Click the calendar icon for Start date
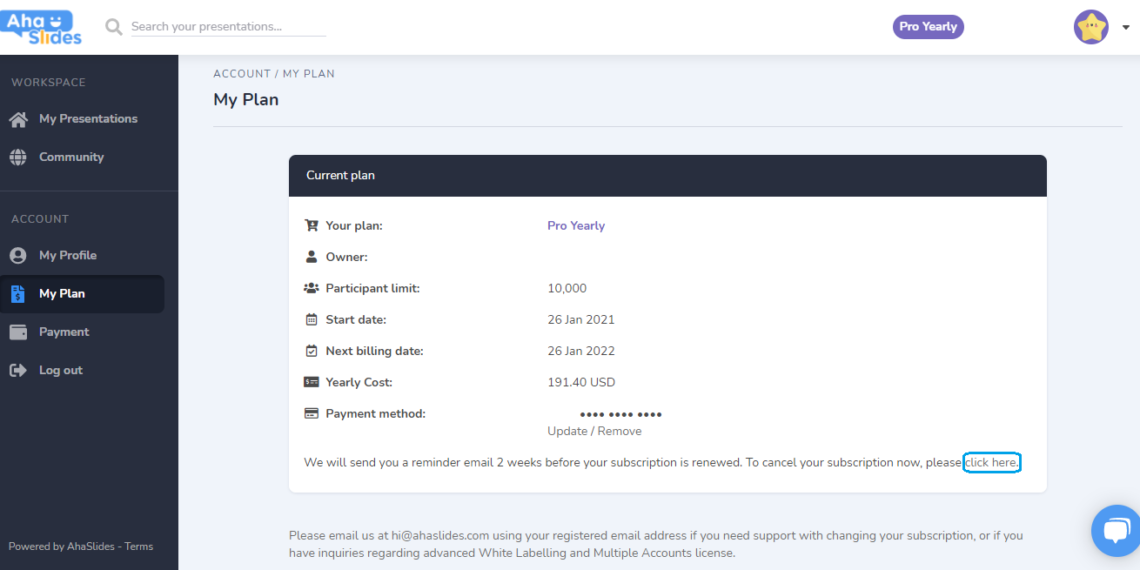 click(x=311, y=319)
